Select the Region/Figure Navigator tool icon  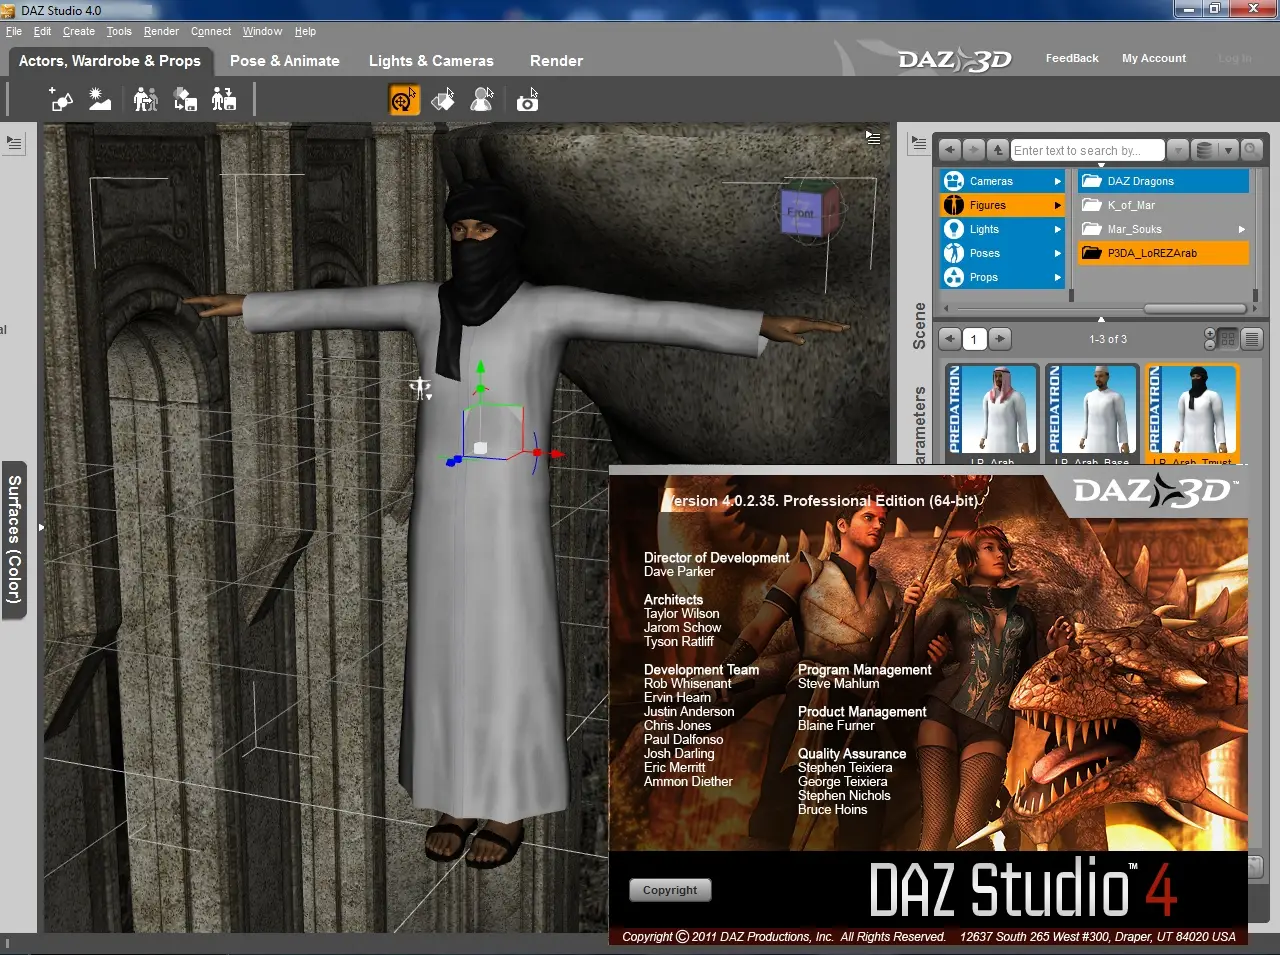[x=482, y=99]
